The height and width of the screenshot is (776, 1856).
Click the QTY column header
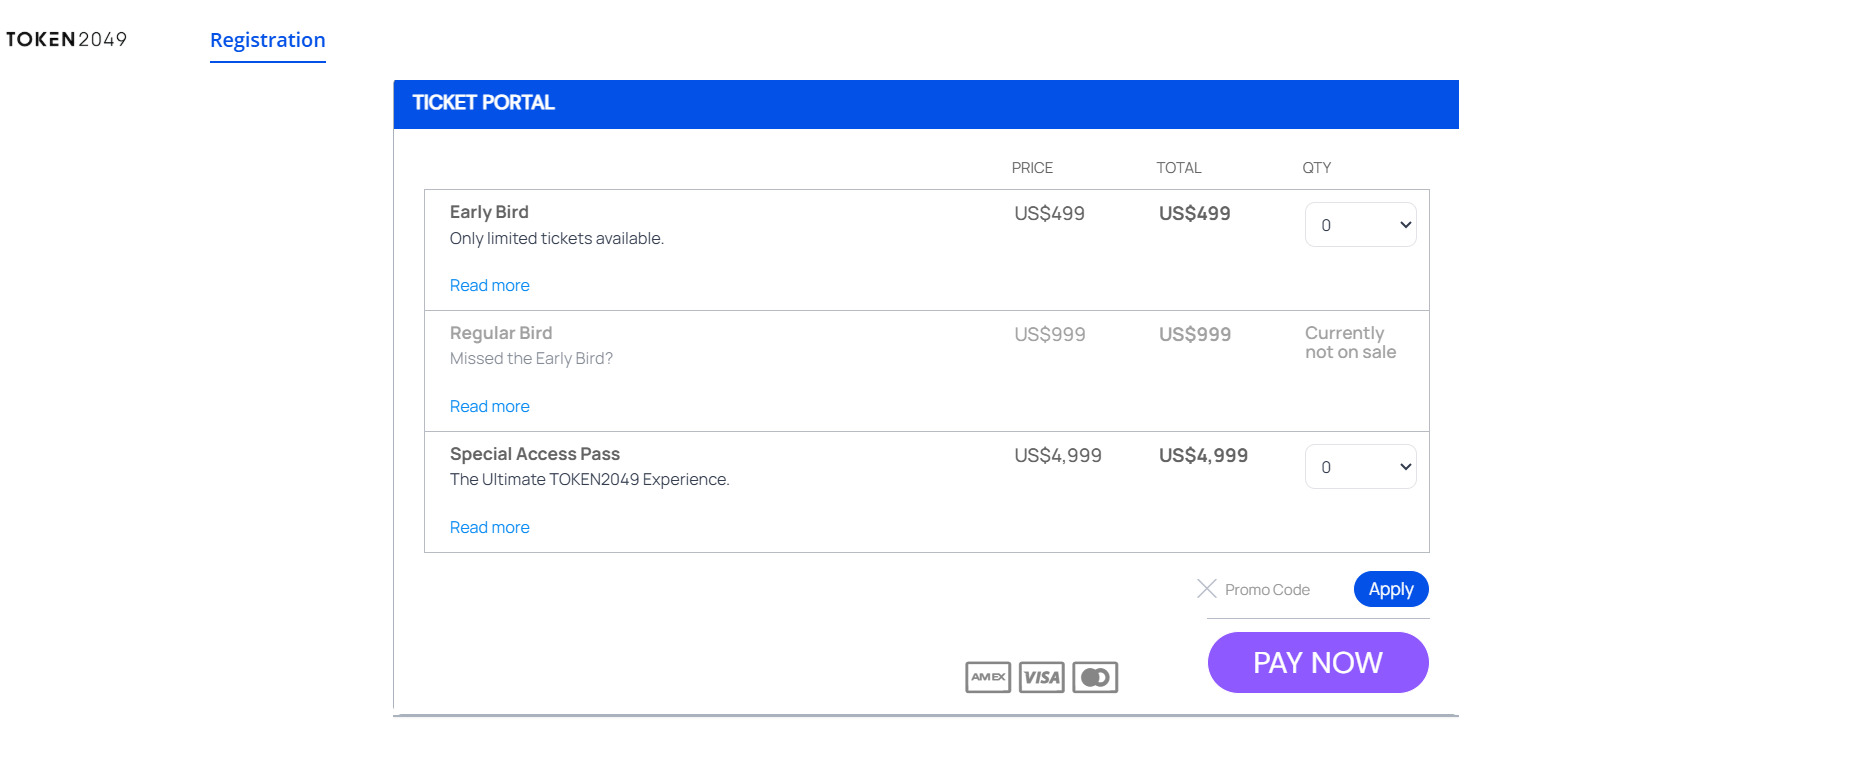(1316, 168)
